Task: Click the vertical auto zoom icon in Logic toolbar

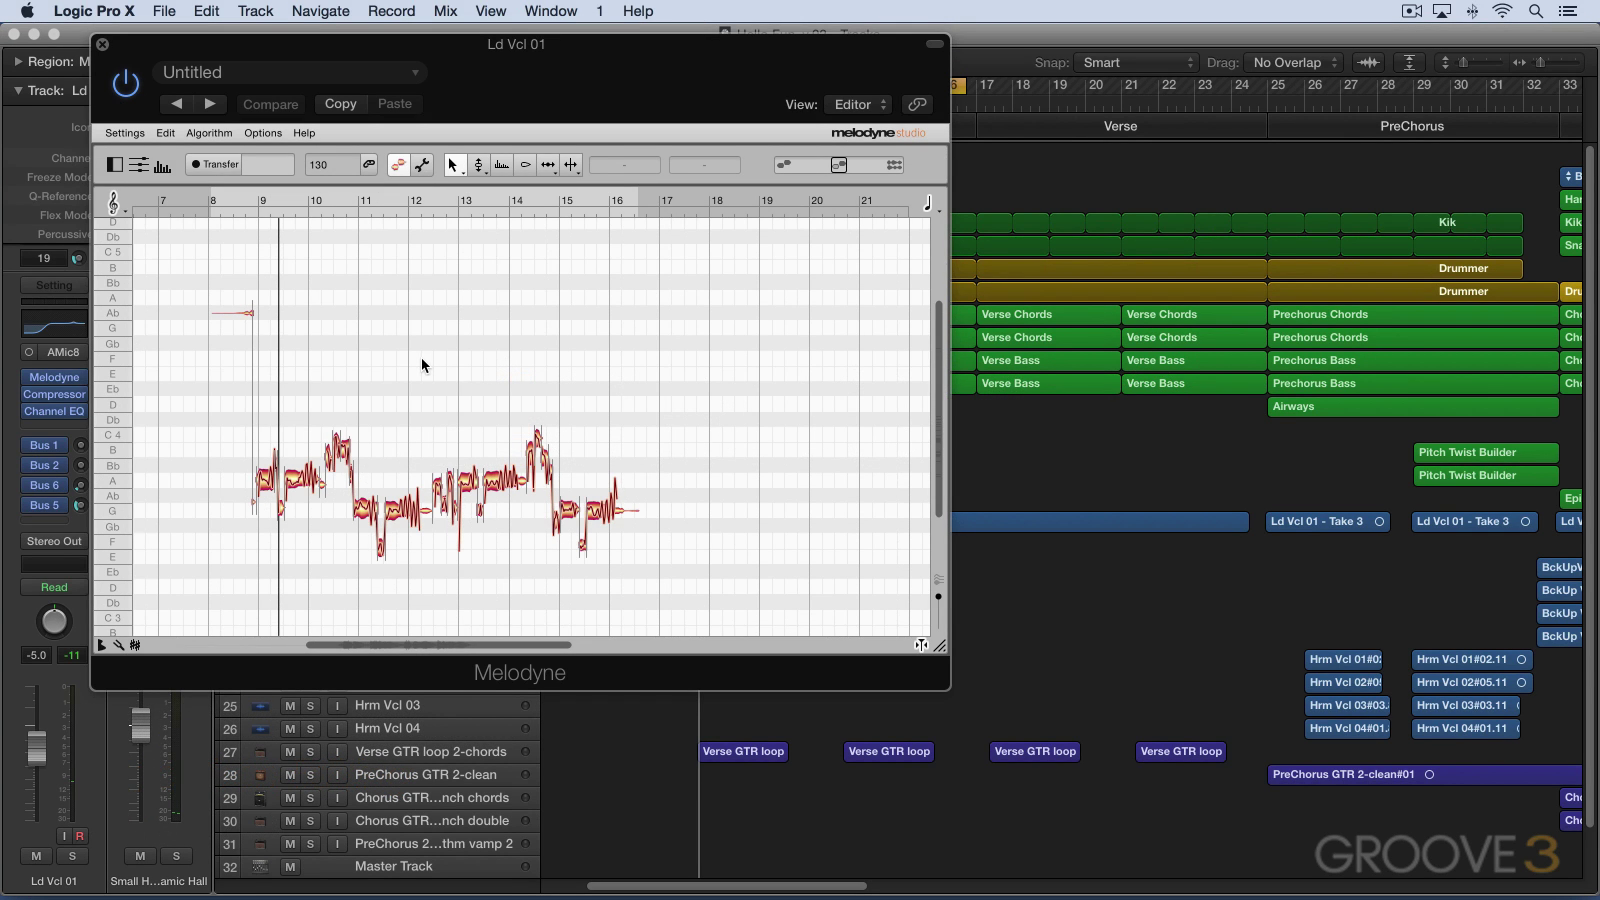Action: 1409,62
